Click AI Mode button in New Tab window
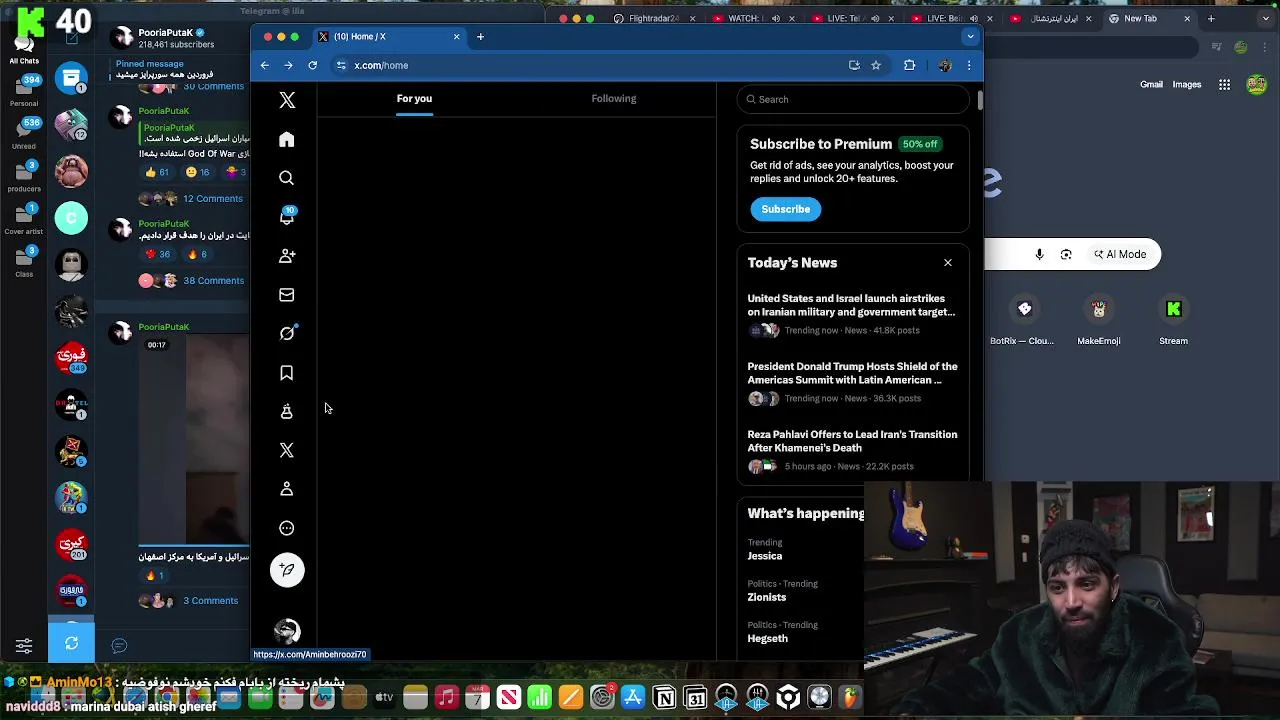This screenshot has height=720, width=1280. tap(1120, 254)
